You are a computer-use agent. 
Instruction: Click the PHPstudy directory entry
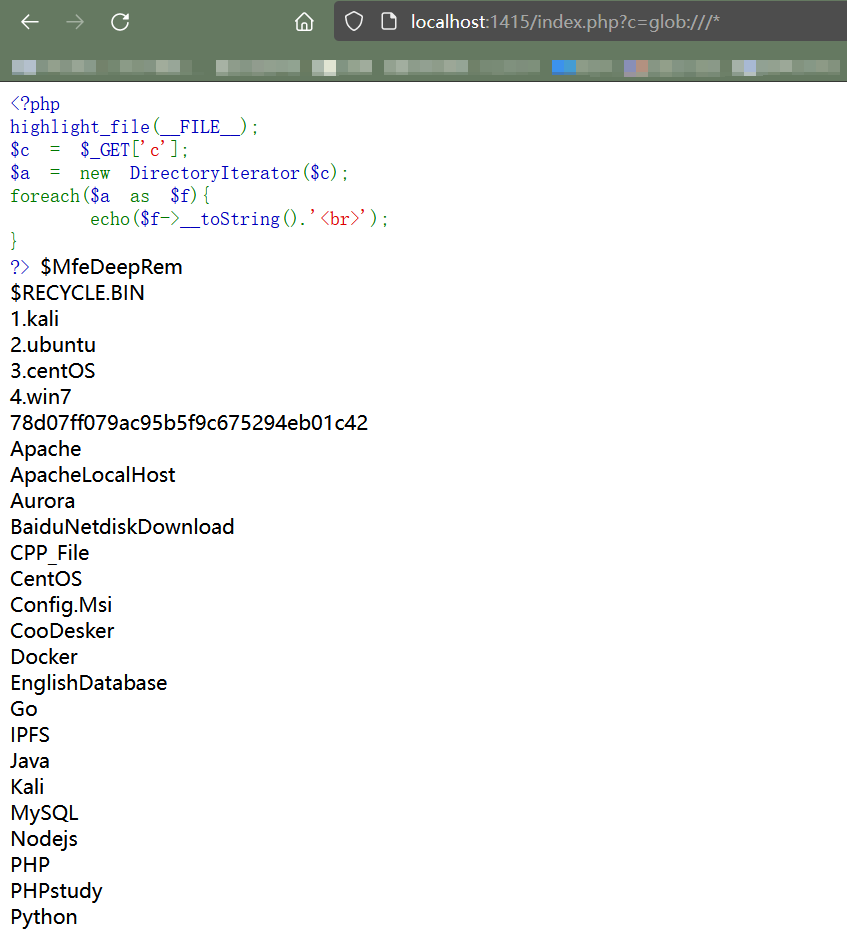pos(56,890)
